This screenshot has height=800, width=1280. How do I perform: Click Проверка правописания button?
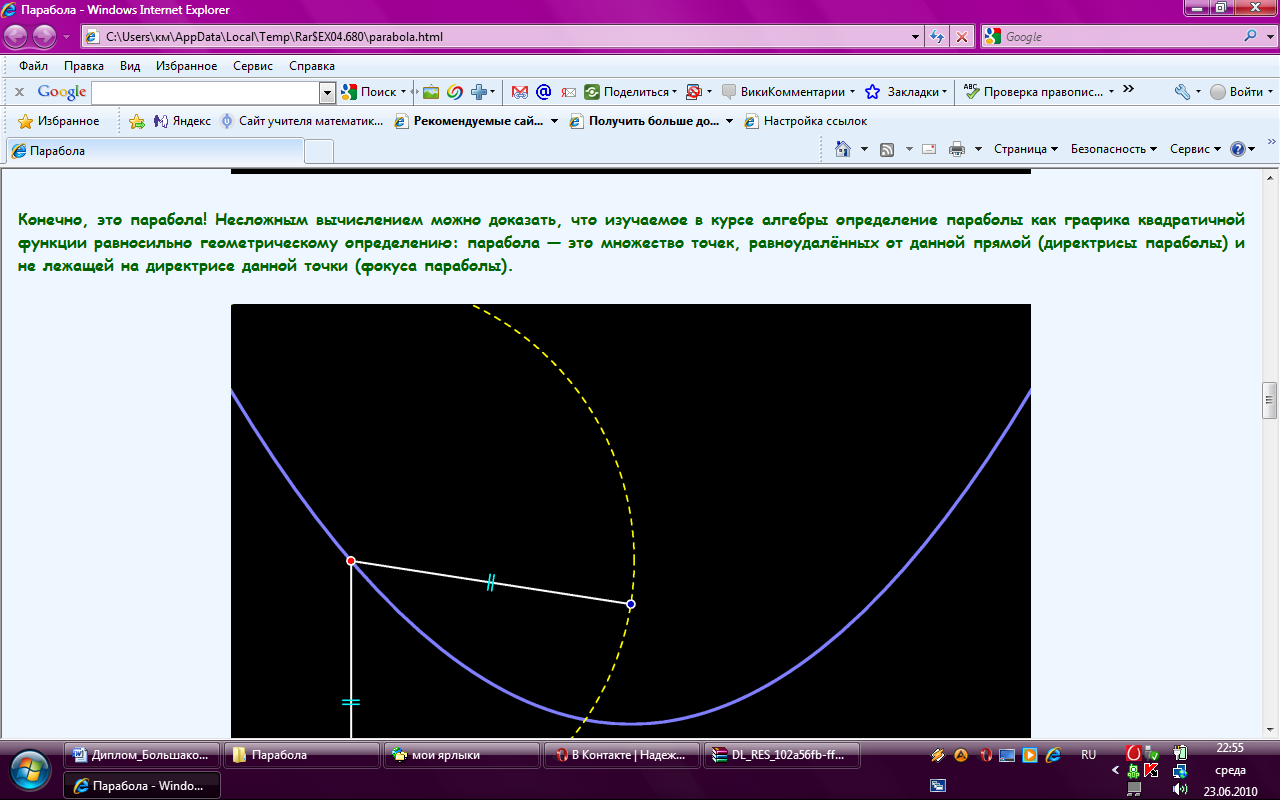(1035, 92)
